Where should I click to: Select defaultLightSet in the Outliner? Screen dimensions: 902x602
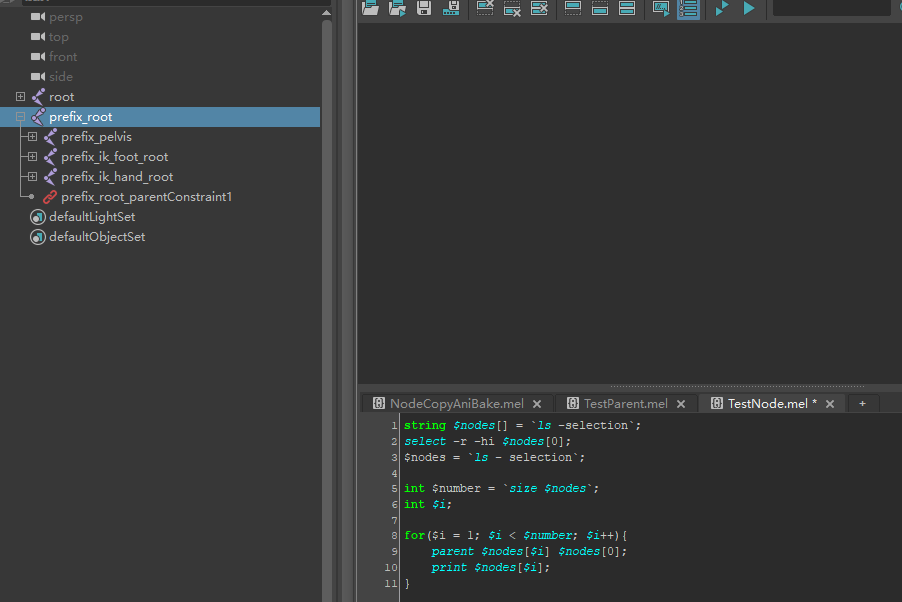(92, 217)
